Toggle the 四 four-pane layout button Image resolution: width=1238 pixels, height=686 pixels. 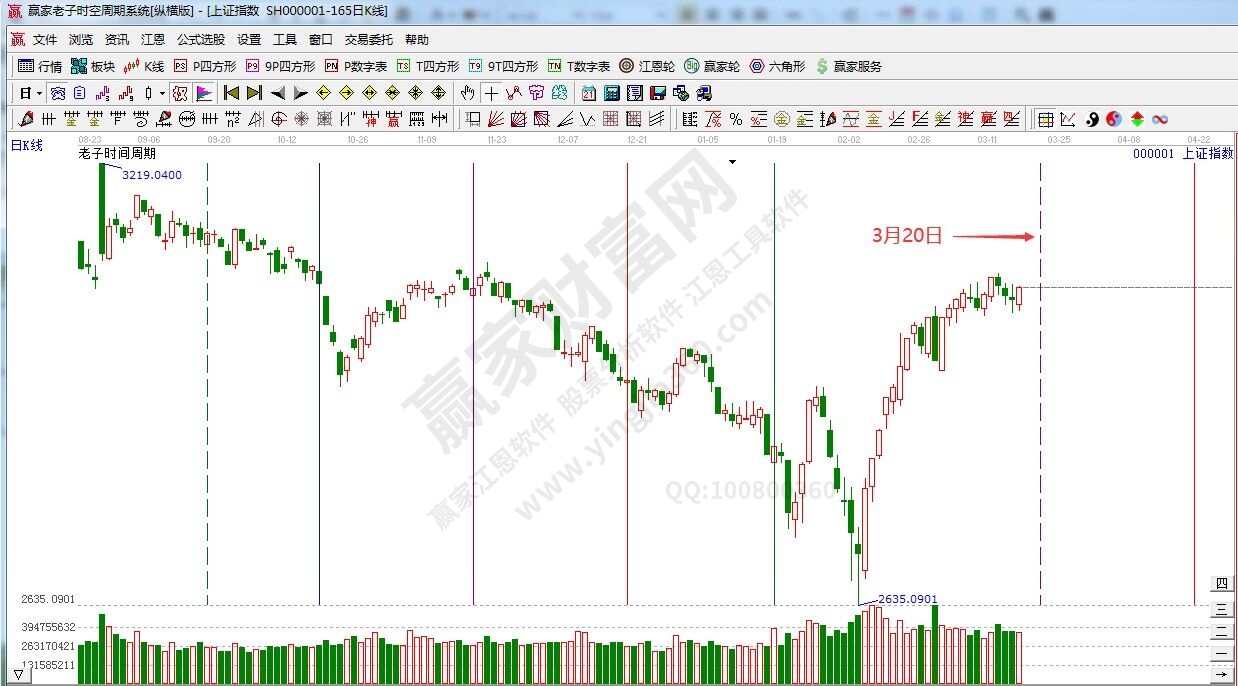click(x=1221, y=584)
